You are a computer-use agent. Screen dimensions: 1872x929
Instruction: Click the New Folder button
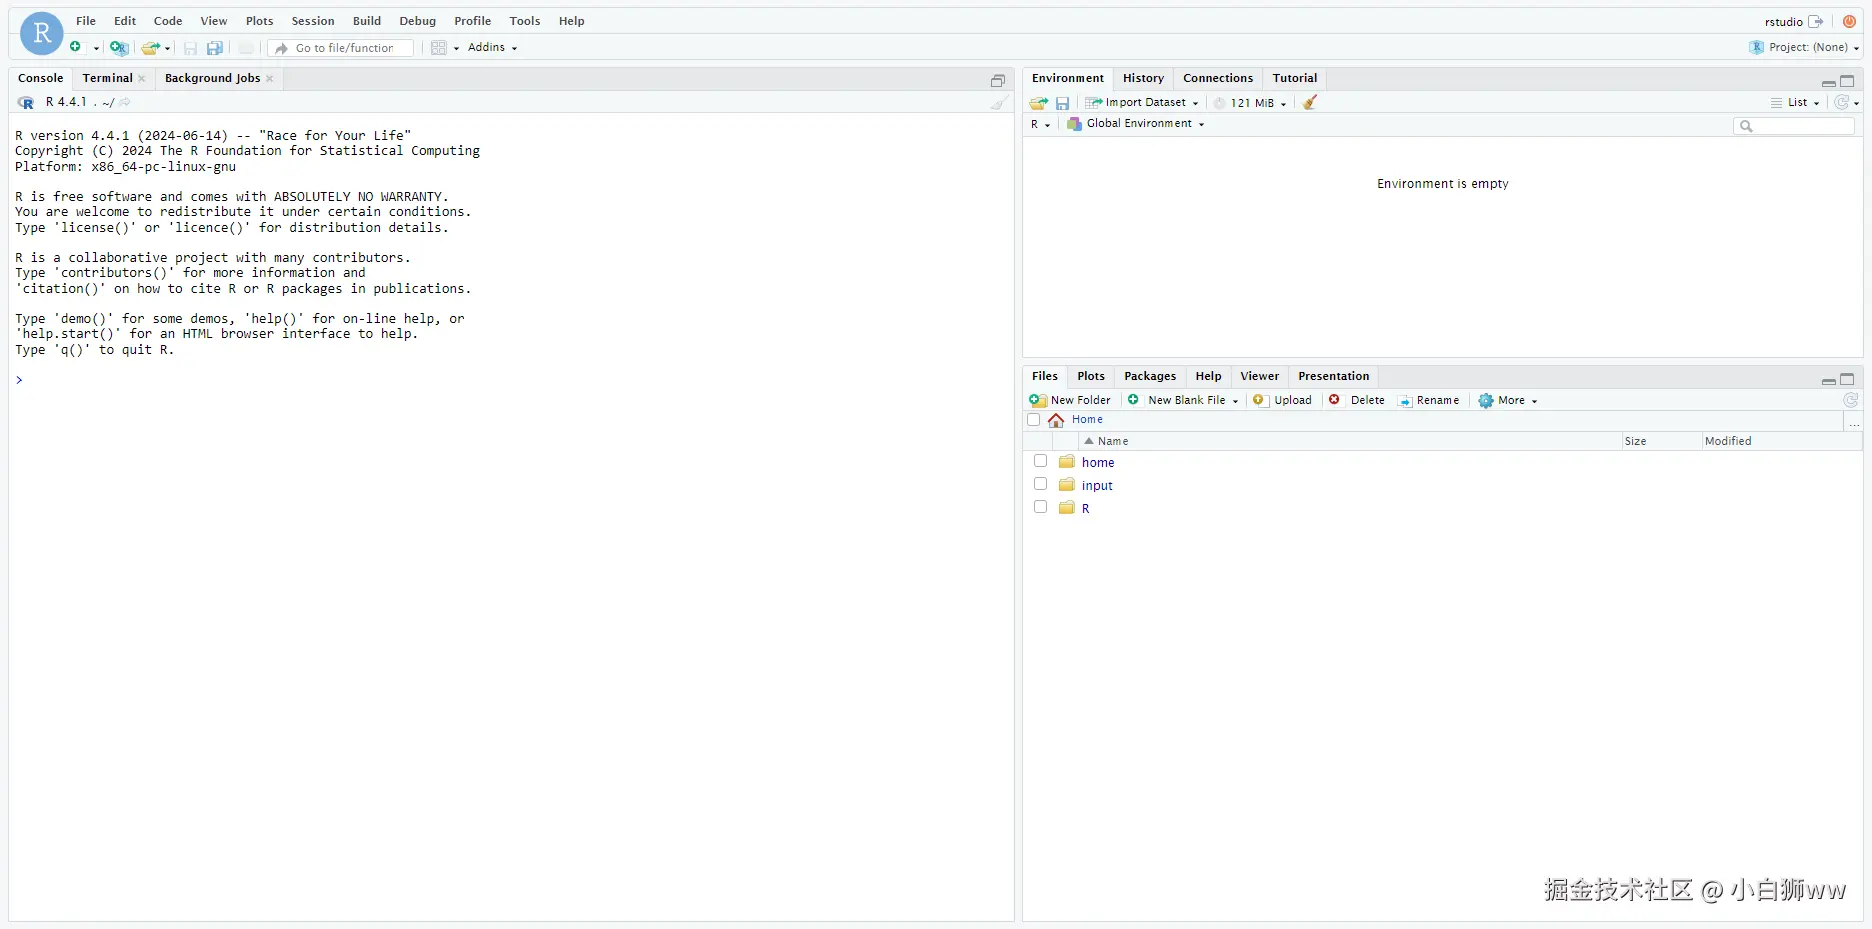[1070, 400]
